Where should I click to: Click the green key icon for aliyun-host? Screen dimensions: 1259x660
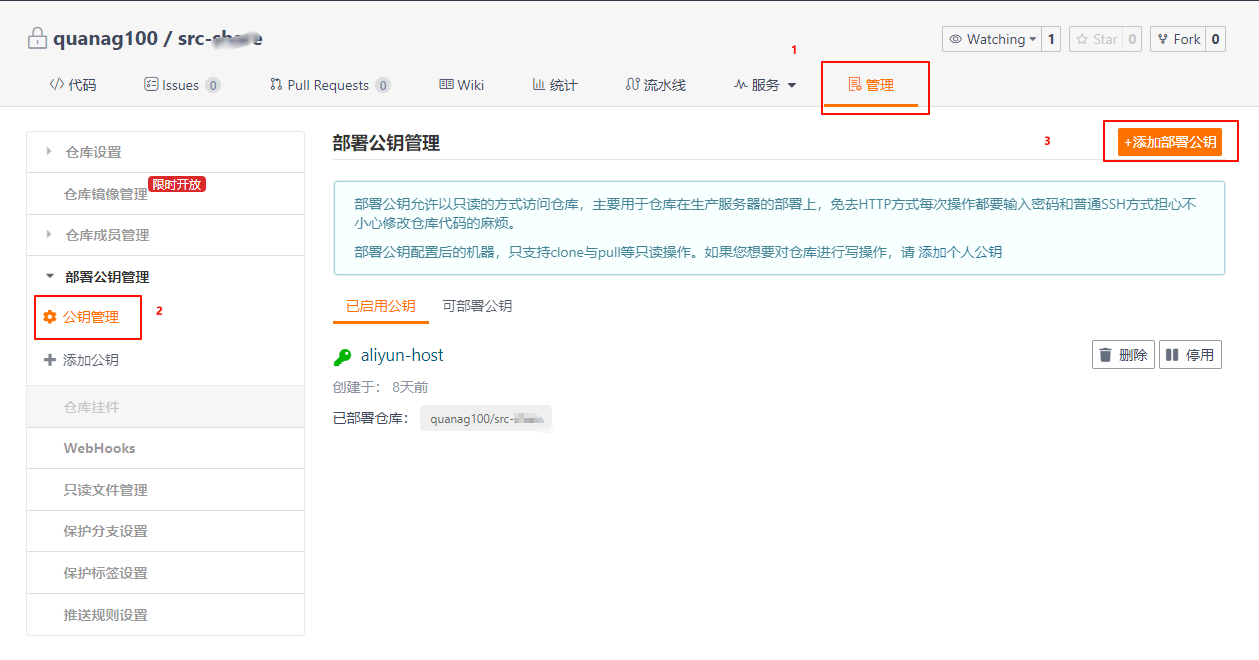pyautogui.click(x=342, y=356)
